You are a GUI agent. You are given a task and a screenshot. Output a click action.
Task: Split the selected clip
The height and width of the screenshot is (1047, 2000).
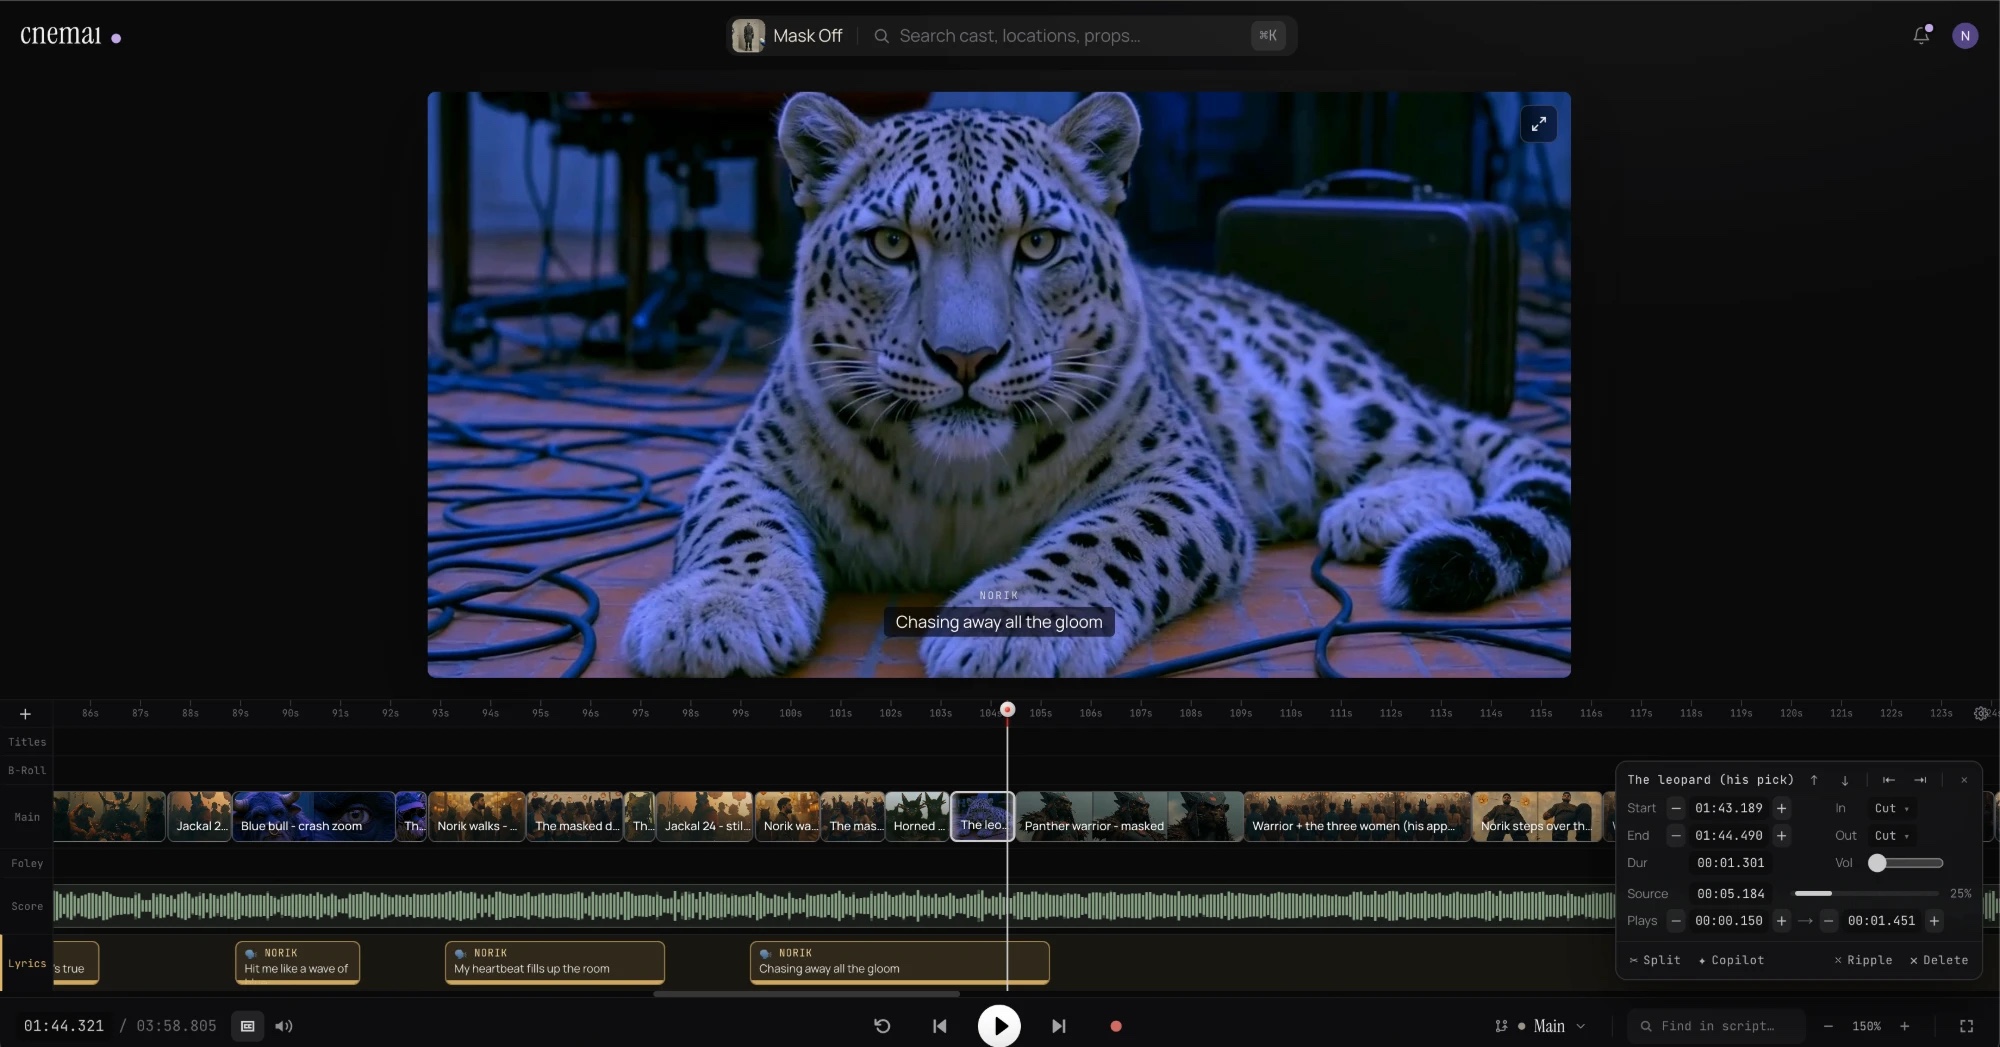[x=1655, y=960]
